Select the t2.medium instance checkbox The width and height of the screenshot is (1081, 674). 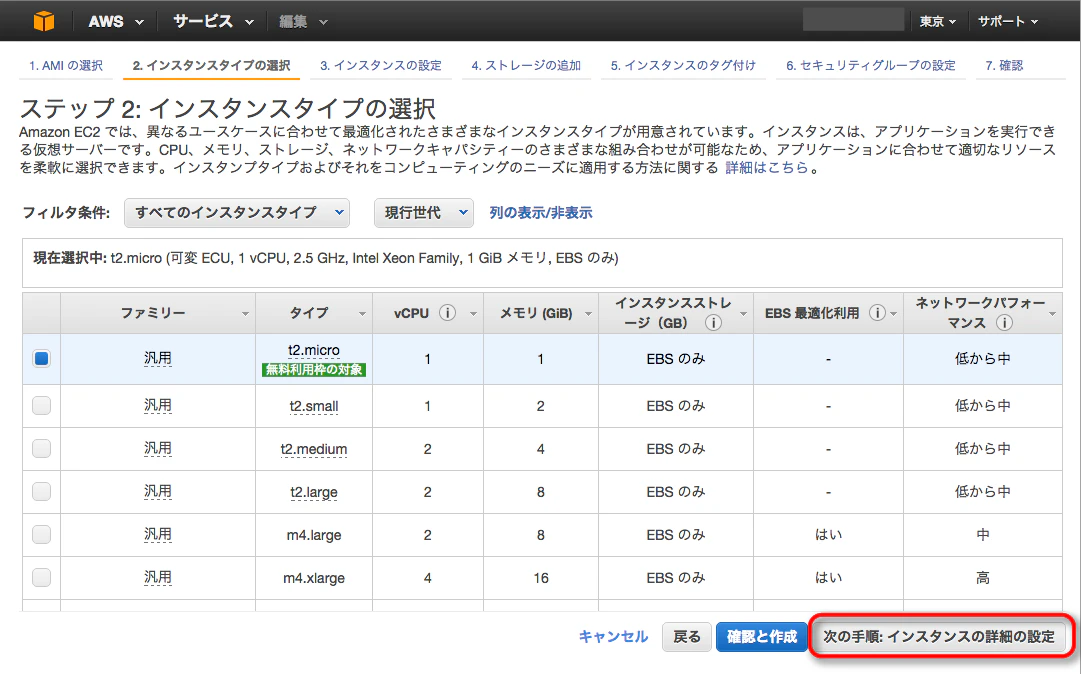(x=41, y=449)
